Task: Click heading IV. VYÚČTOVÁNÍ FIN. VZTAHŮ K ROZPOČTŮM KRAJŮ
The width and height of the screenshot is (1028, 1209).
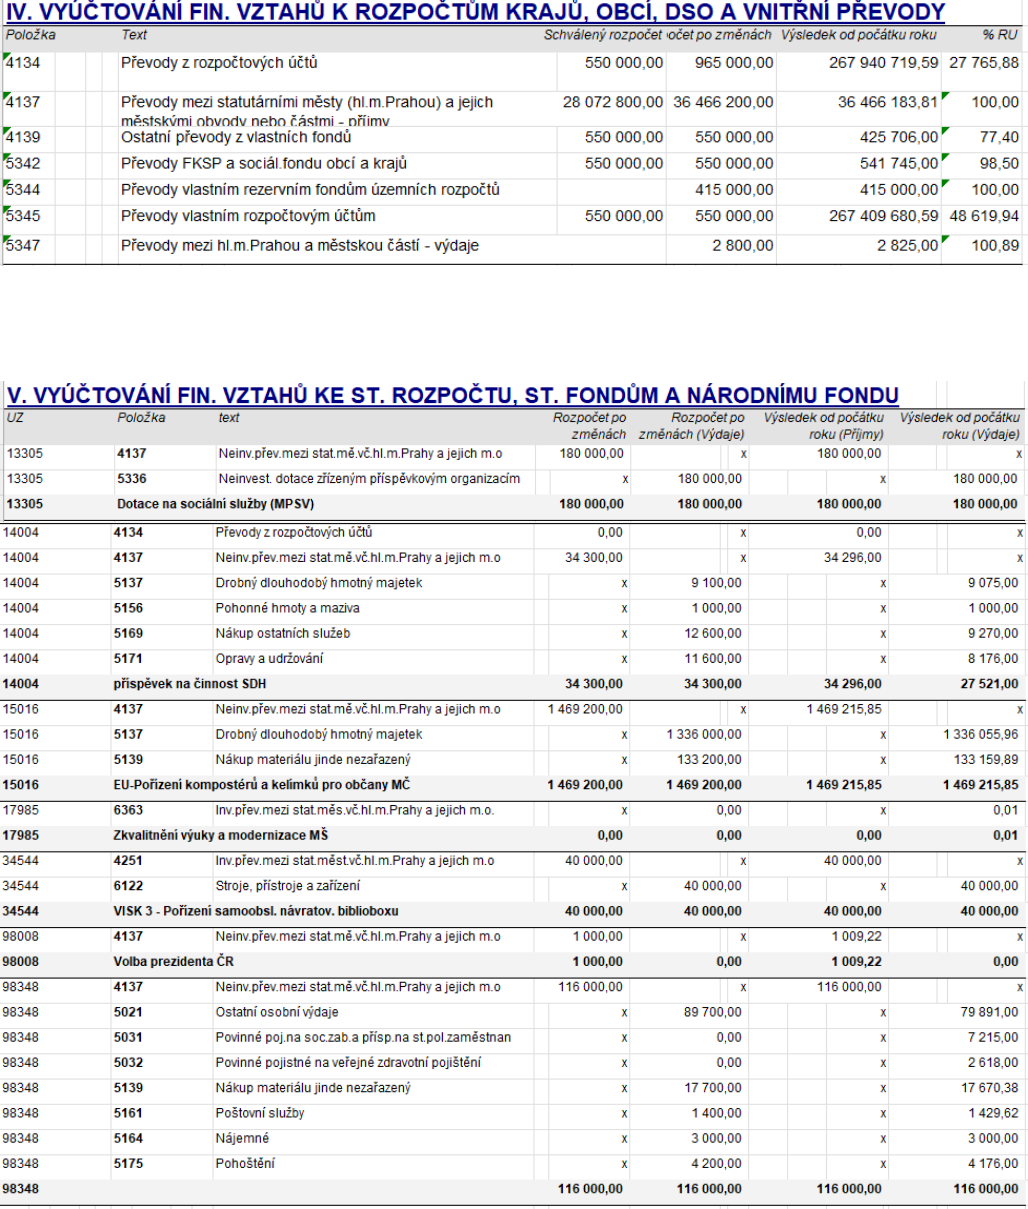Action: pyautogui.click(x=475, y=12)
